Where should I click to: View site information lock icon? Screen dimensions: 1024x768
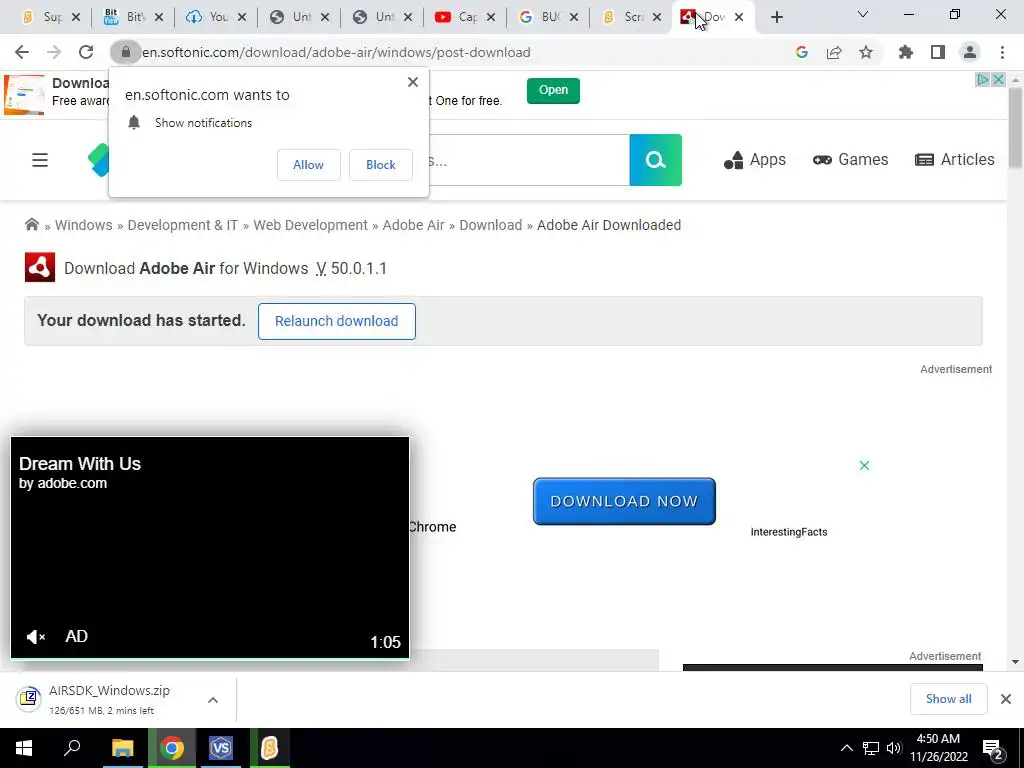125,52
